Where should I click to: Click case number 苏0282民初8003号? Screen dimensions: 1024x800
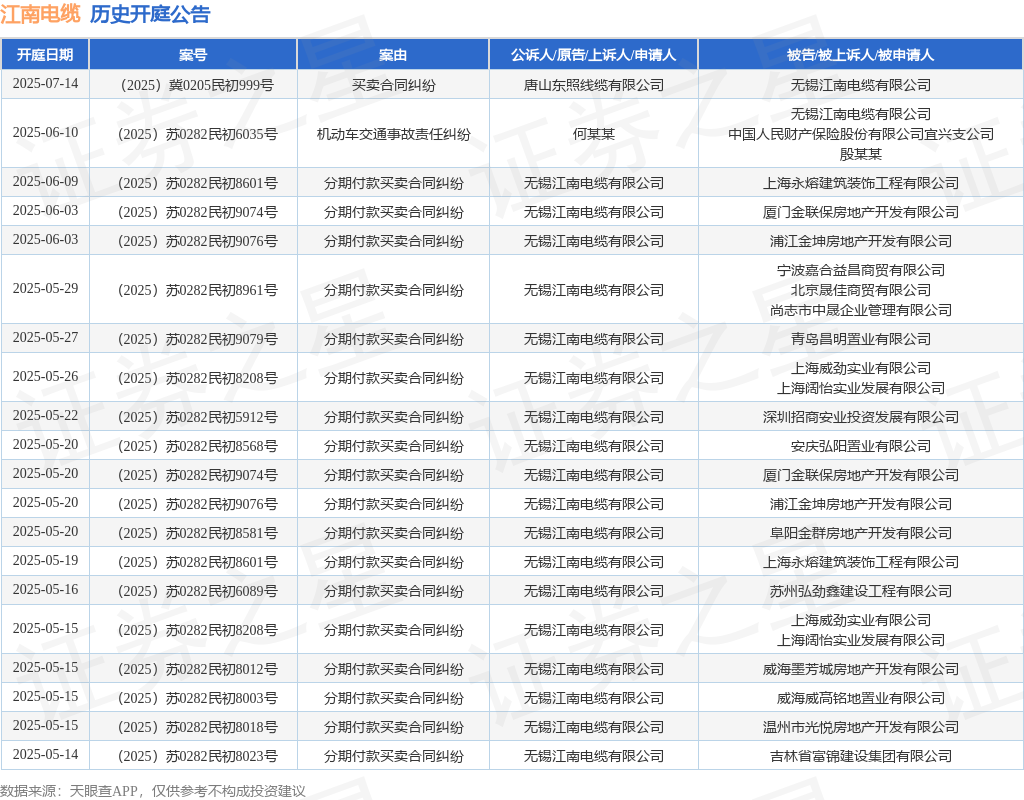coord(197,698)
